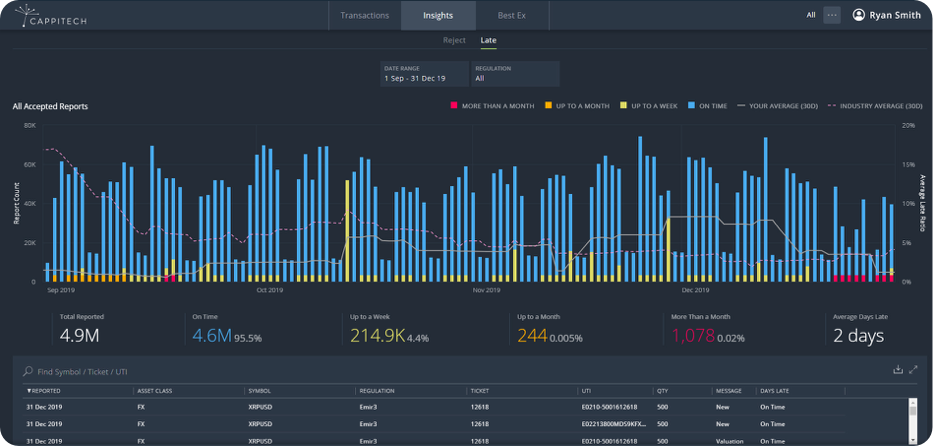Open the three-dot options menu
Viewport: 933px width, 446px height.
click(x=831, y=15)
